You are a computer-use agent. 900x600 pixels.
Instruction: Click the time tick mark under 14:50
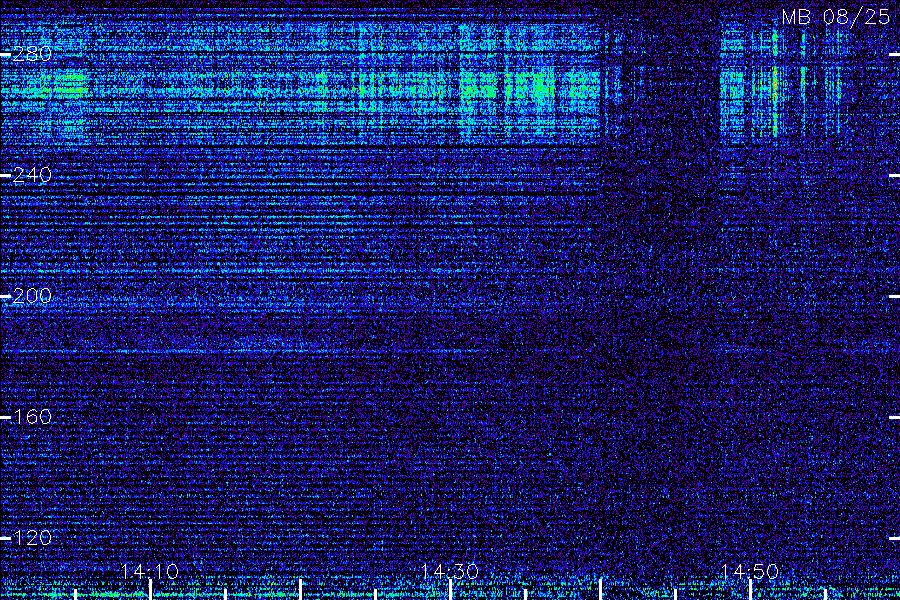pyautogui.click(x=750, y=590)
